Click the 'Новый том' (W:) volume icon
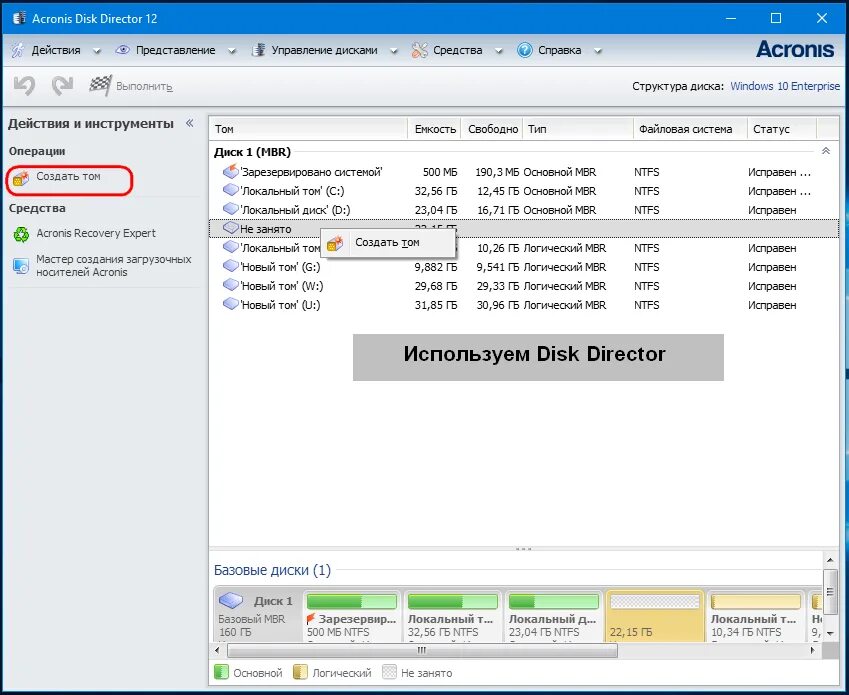The image size is (849, 695). point(231,285)
